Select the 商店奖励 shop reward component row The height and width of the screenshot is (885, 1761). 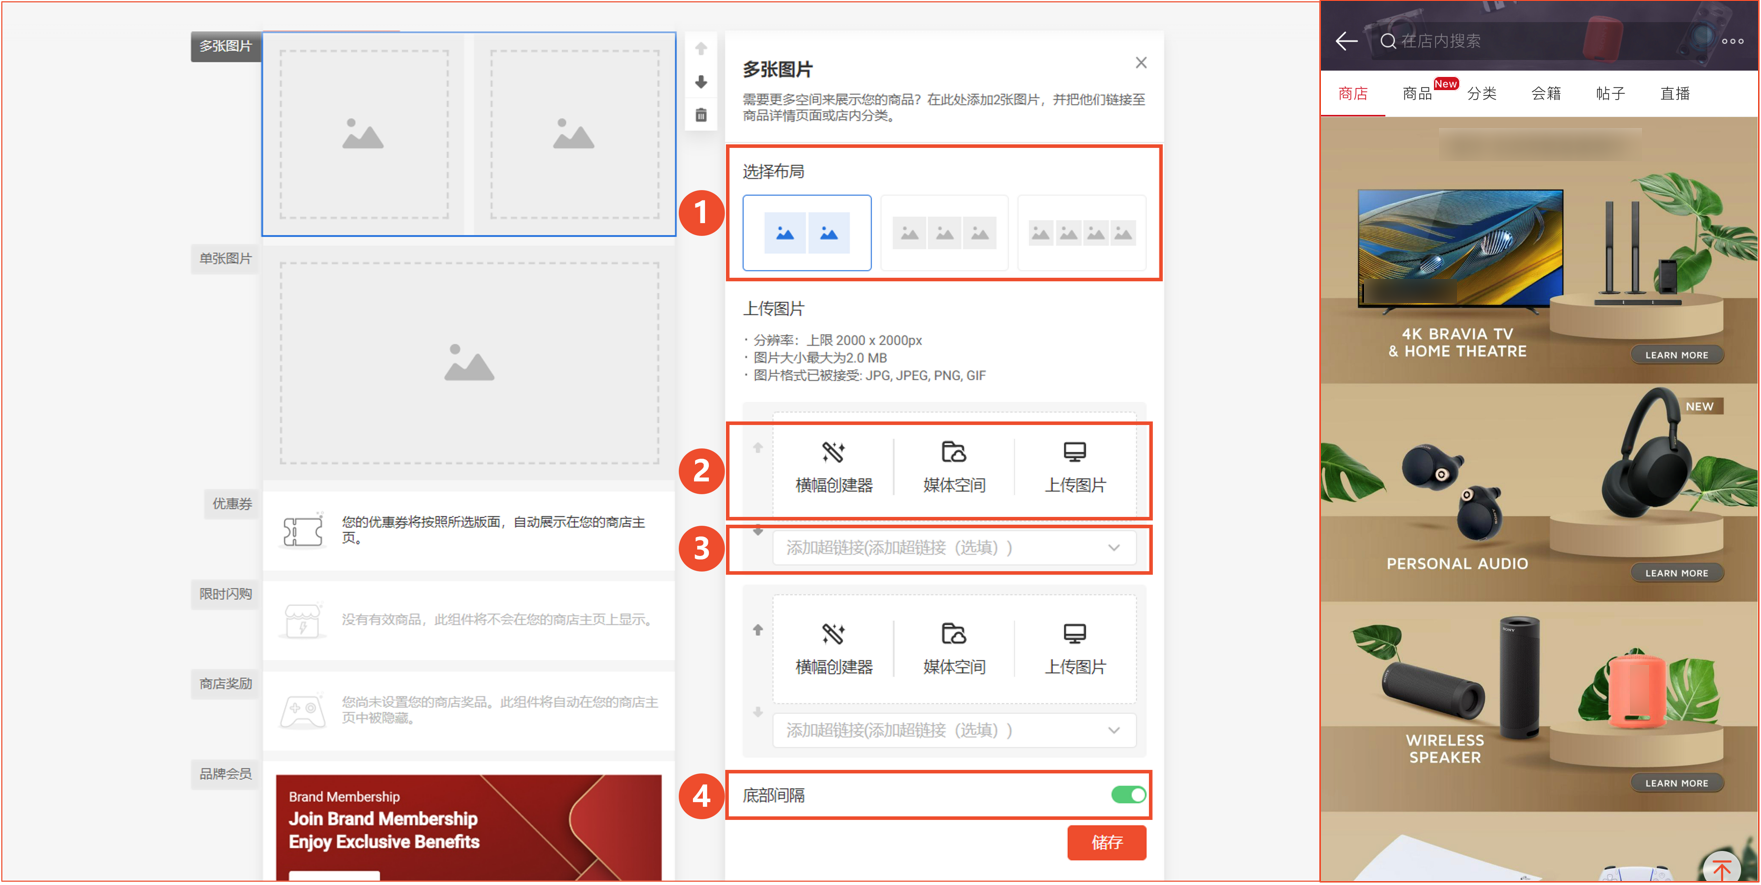469,710
